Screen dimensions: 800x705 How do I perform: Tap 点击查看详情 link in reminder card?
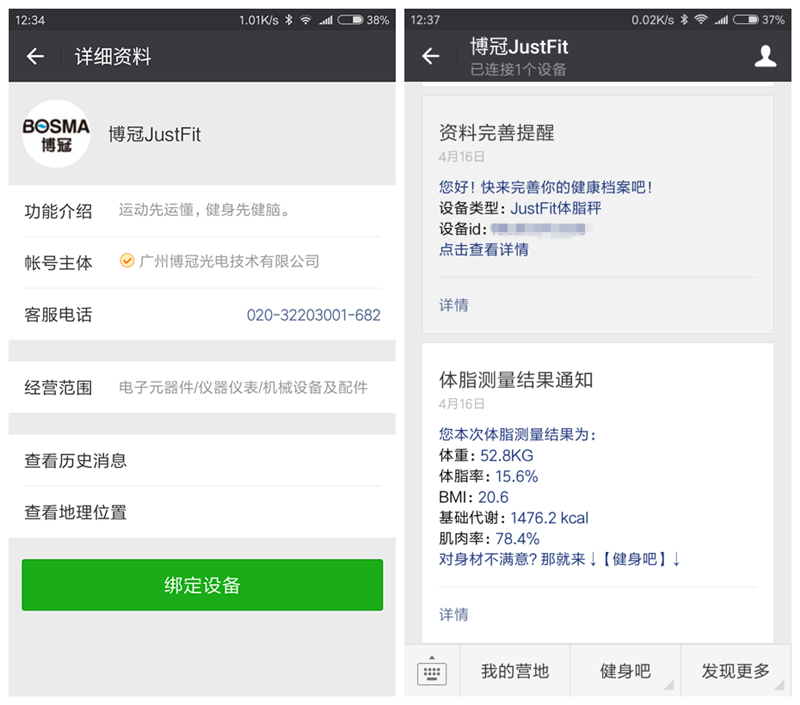point(484,249)
